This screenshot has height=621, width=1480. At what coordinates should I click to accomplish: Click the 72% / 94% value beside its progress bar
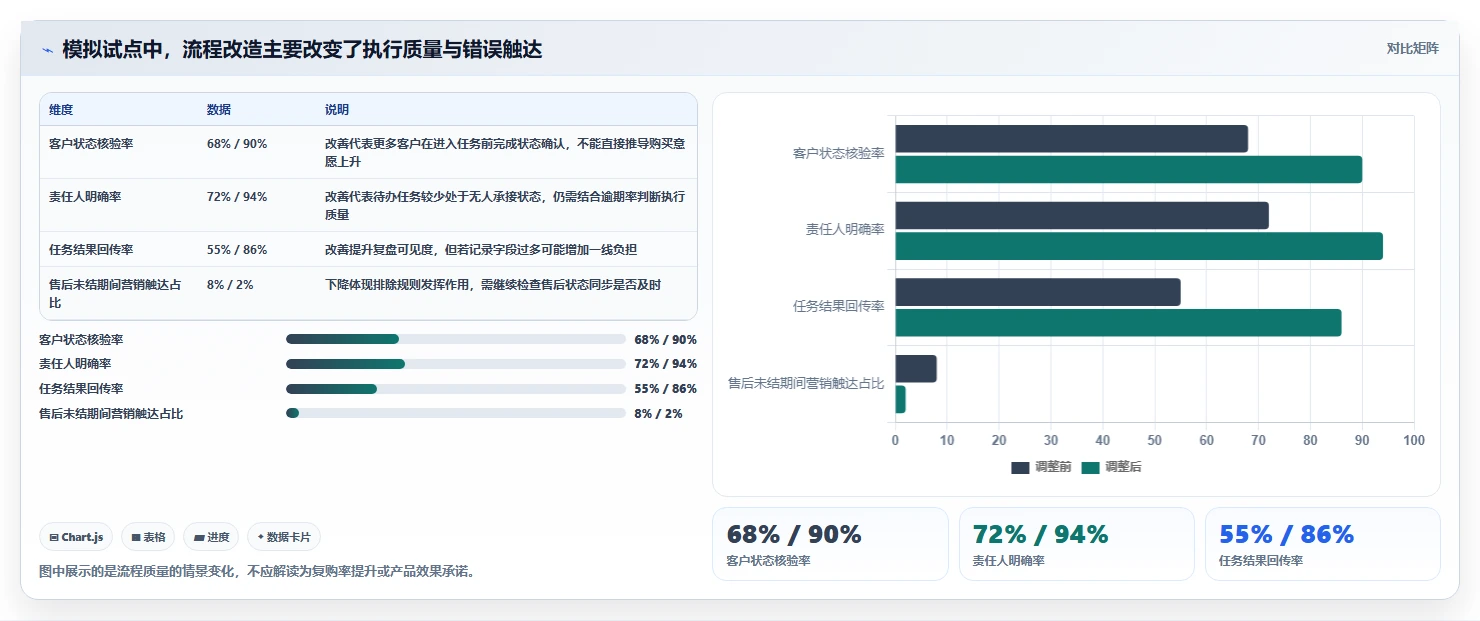point(665,364)
